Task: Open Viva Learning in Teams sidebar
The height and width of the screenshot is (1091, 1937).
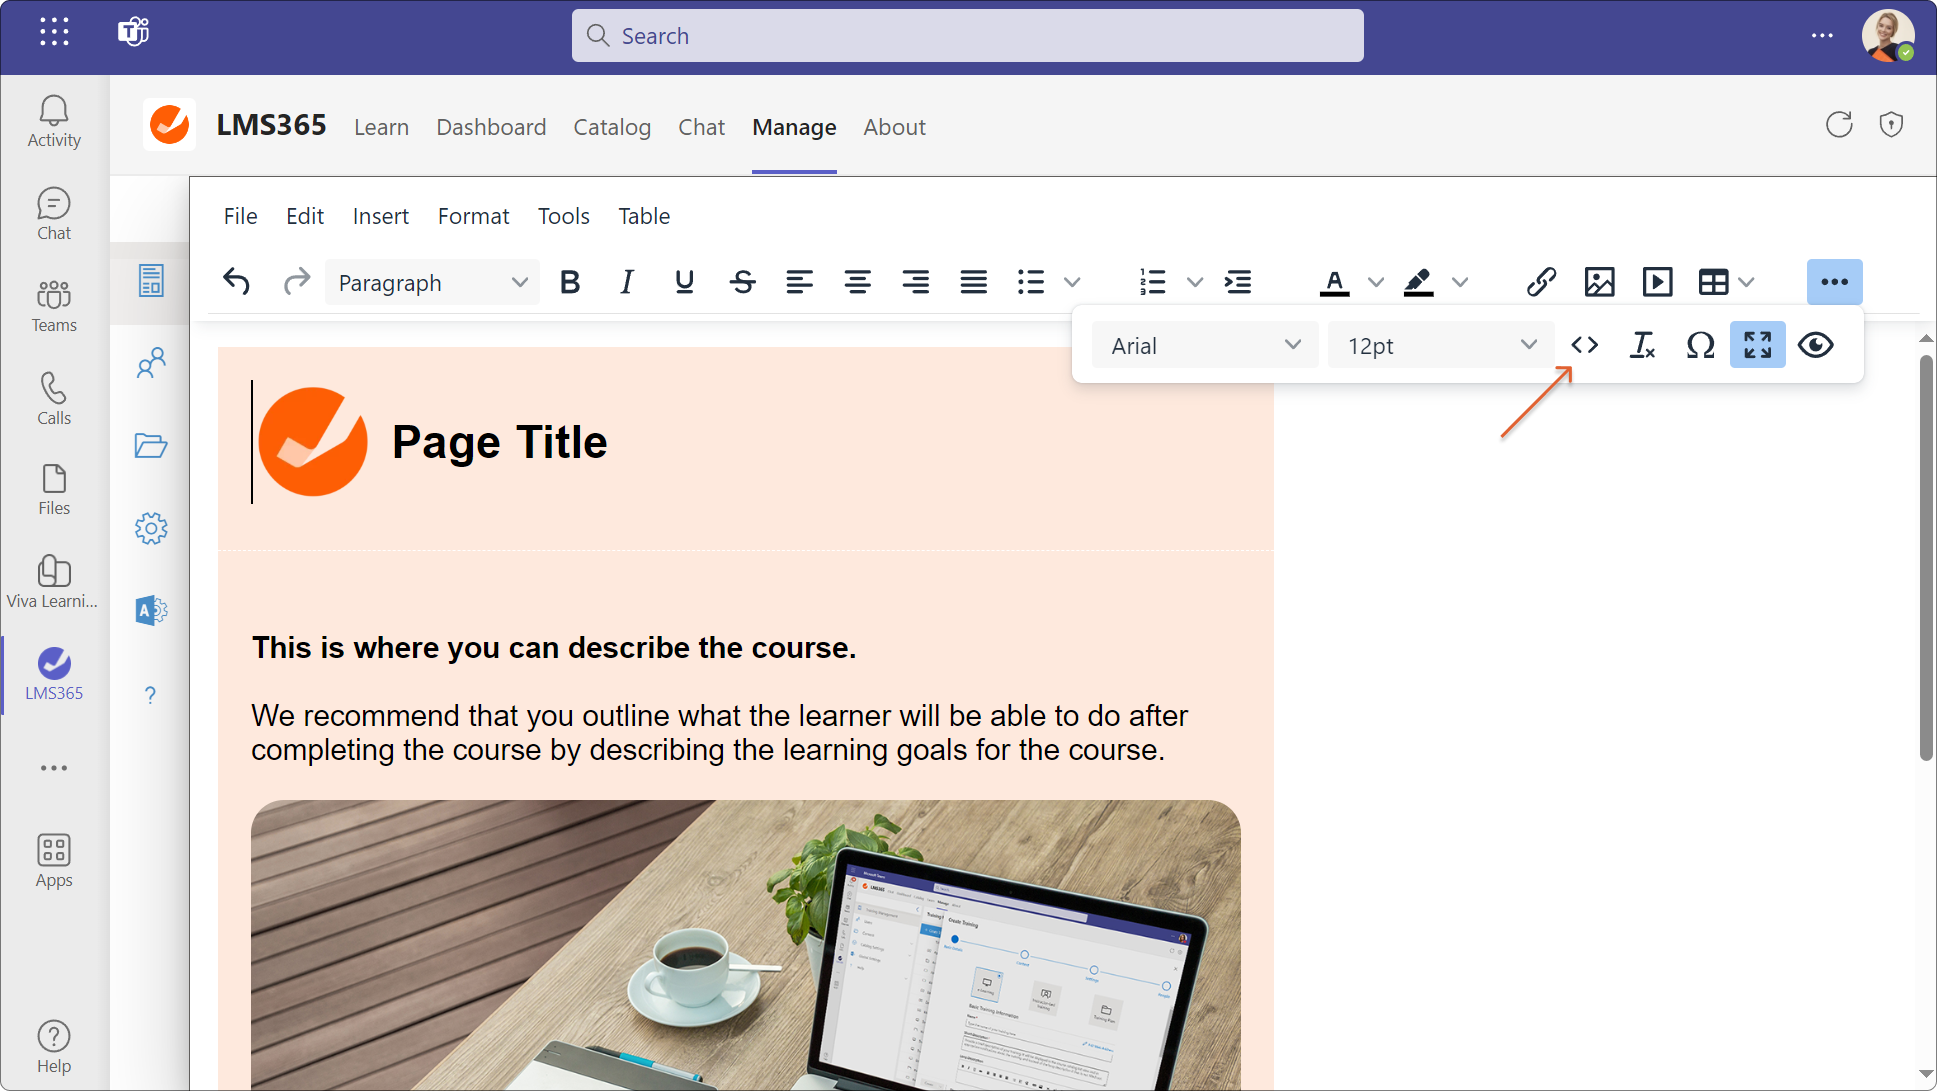Action: (54, 581)
